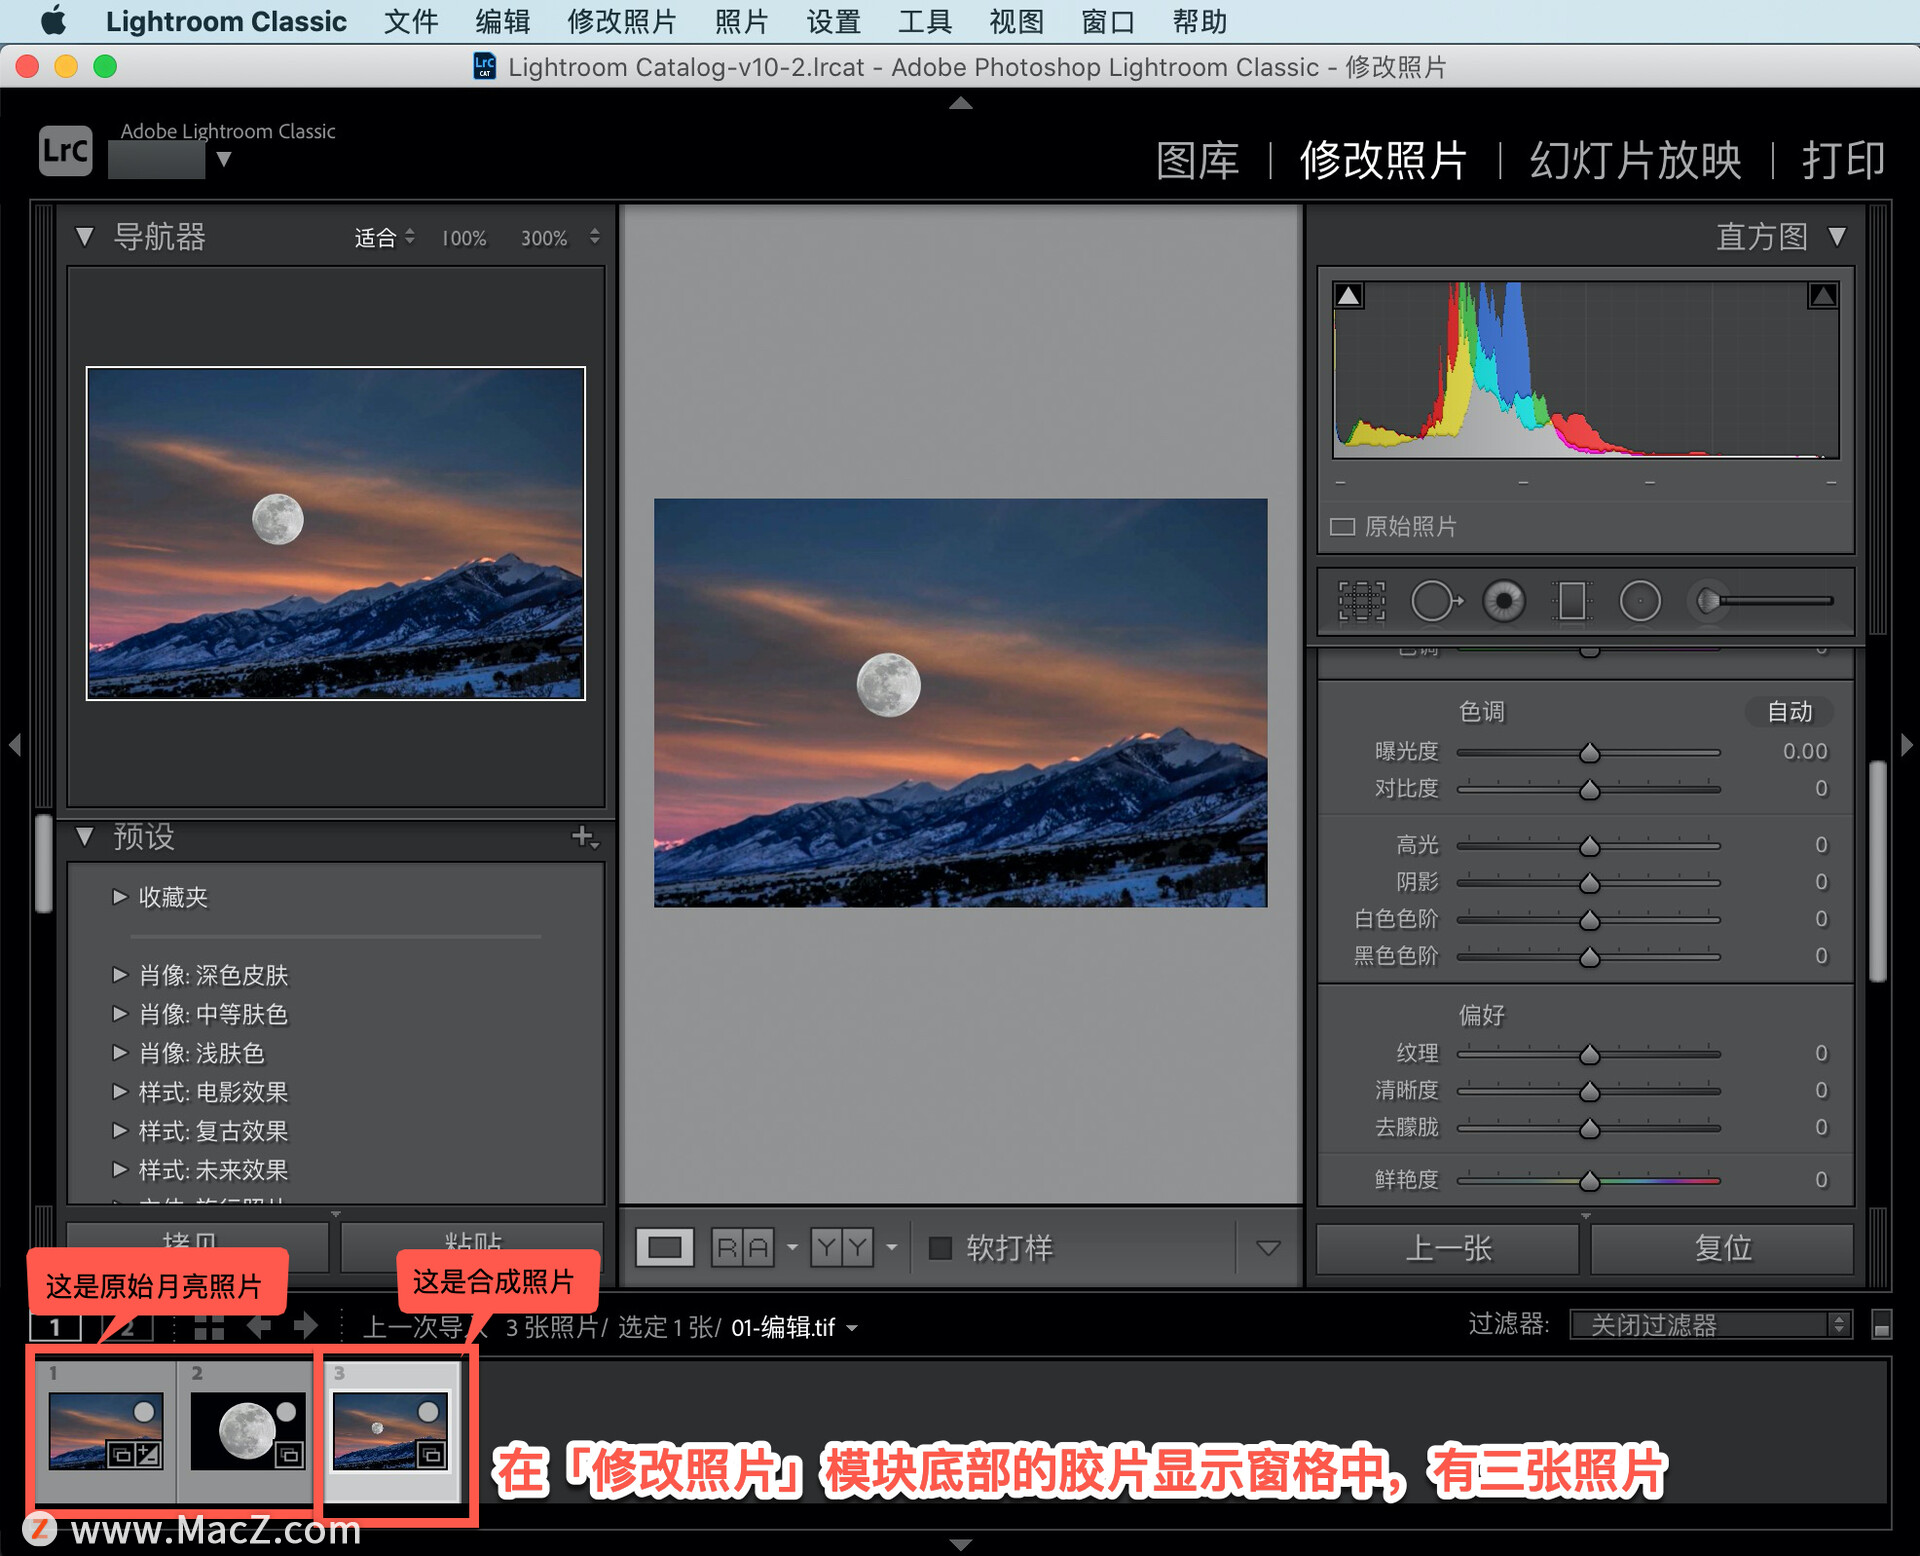Collapse the 预设 panel
The width and height of the screenshot is (1920, 1556).
pyautogui.click(x=85, y=836)
